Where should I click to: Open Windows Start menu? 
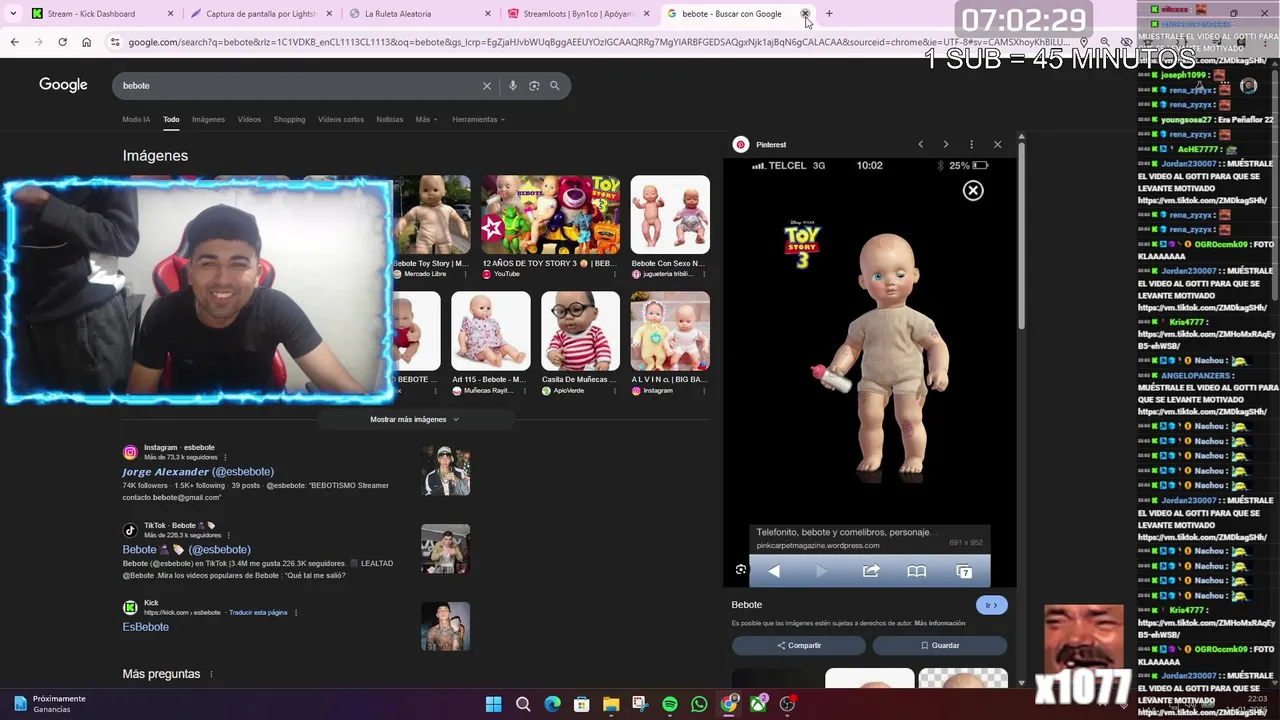[493, 704]
